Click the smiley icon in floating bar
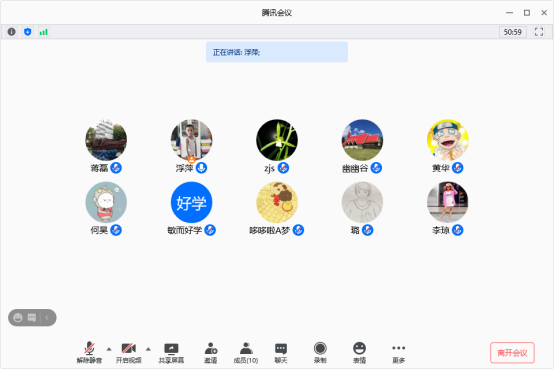This screenshot has width=554, height=370. (18, 318)
